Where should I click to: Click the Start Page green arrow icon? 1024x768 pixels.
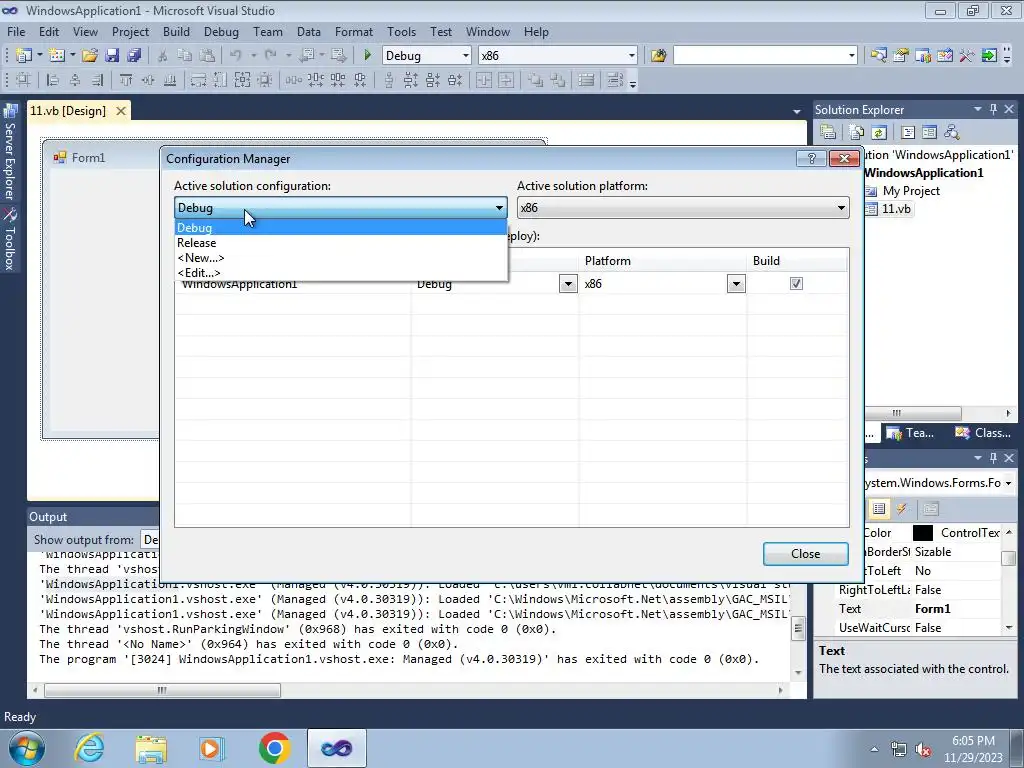tap(989, 56)
